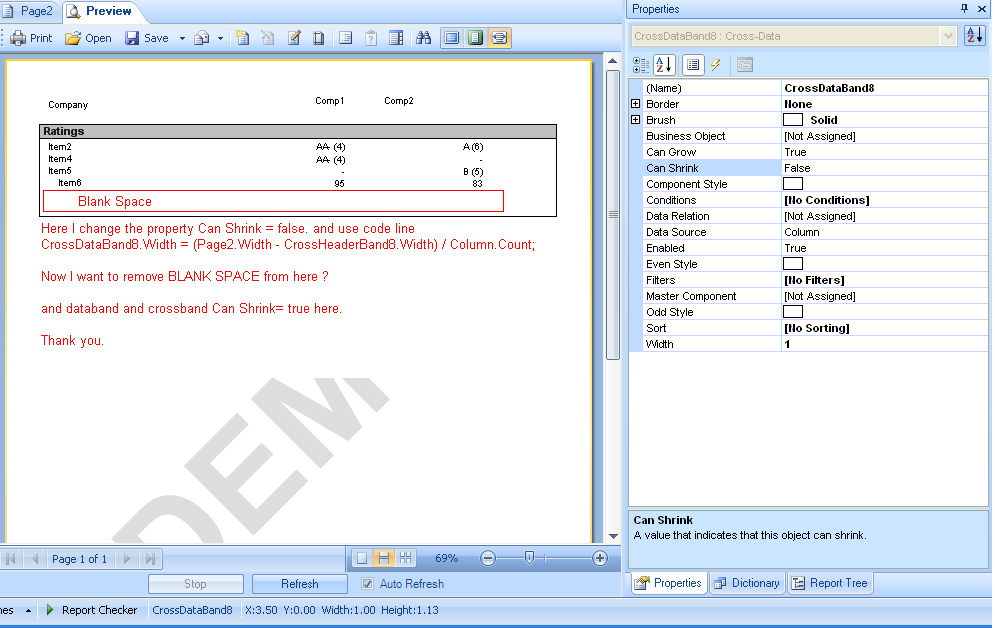Screen dimensions: 995x628
Task: Open the Report Tree tab
Action: 830,583
